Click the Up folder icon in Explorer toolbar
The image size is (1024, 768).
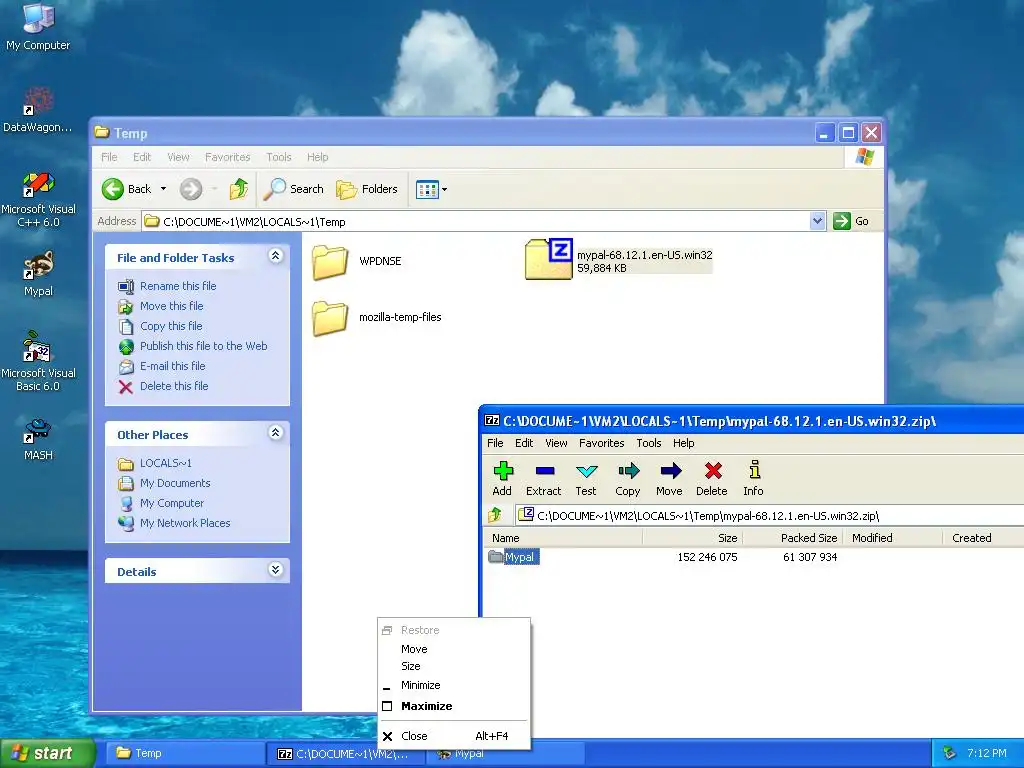(239, 189)
